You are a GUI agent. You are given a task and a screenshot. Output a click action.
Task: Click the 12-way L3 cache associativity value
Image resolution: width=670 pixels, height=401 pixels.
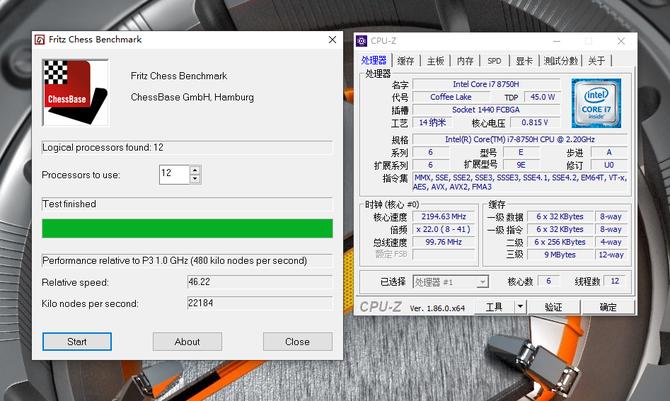611,255
